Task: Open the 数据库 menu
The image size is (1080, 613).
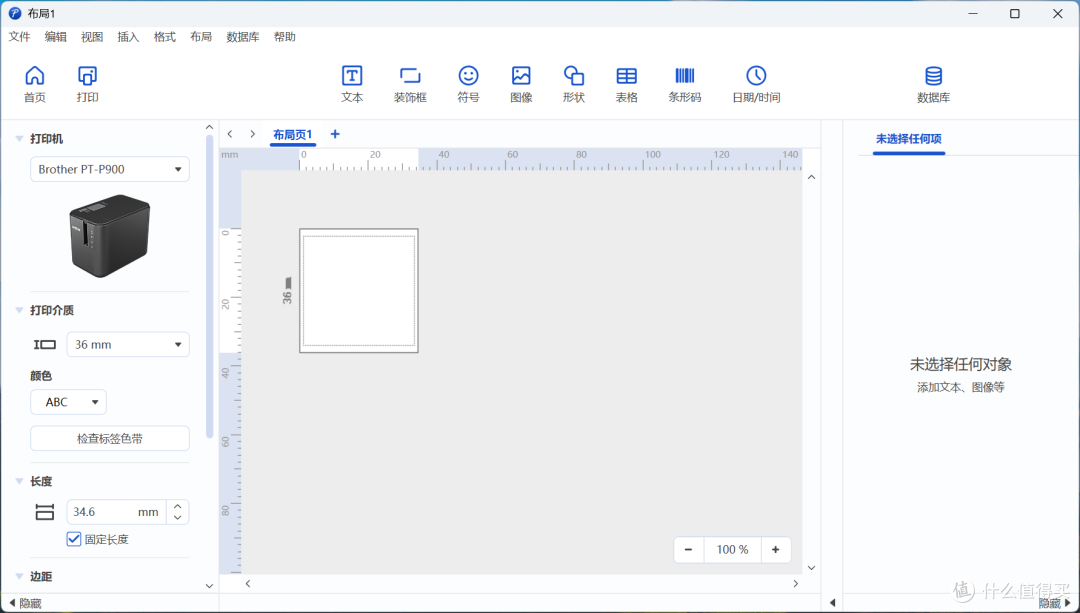Action: pyautogui.click(x=242, y=37)
